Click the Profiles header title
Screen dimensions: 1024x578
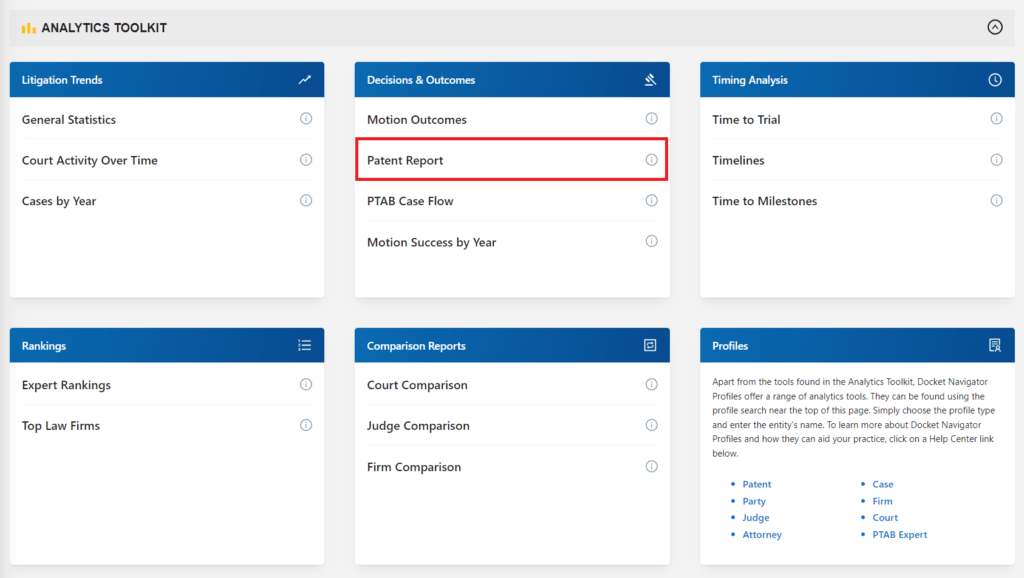730,345
